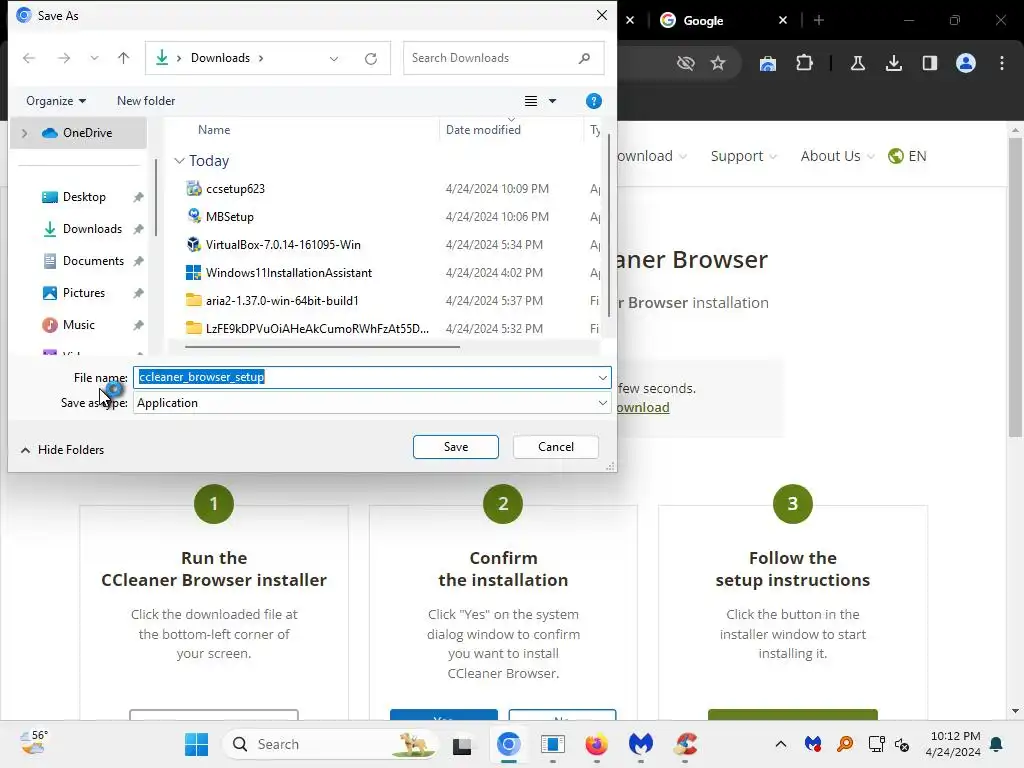Select the aria2-1.37.0-win-64bit-build1 folder
1024x768 pixels.
coord(282,301)
